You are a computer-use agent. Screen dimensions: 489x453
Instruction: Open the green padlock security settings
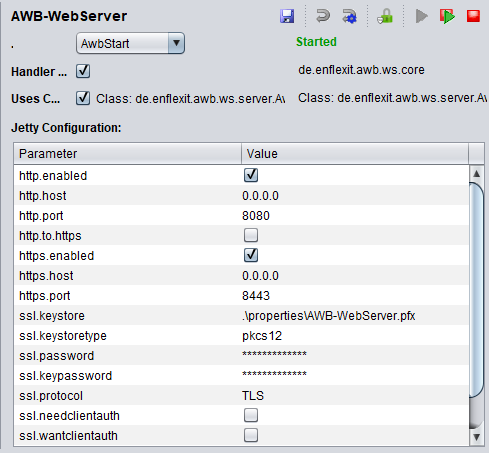(x=385, y=16)
